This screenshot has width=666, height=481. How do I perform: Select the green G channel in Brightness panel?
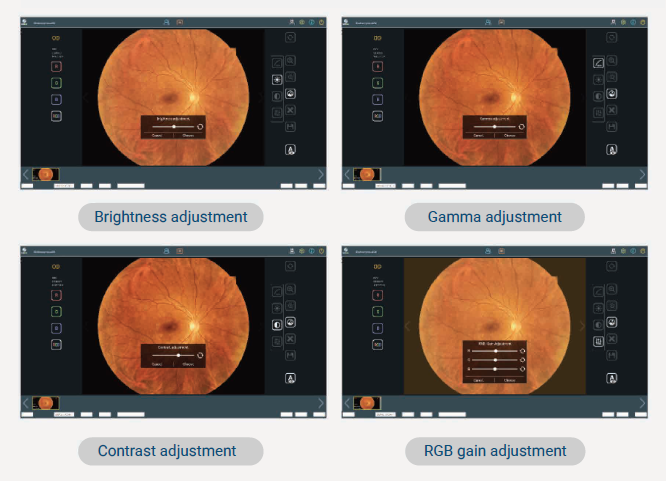(56, 83)
